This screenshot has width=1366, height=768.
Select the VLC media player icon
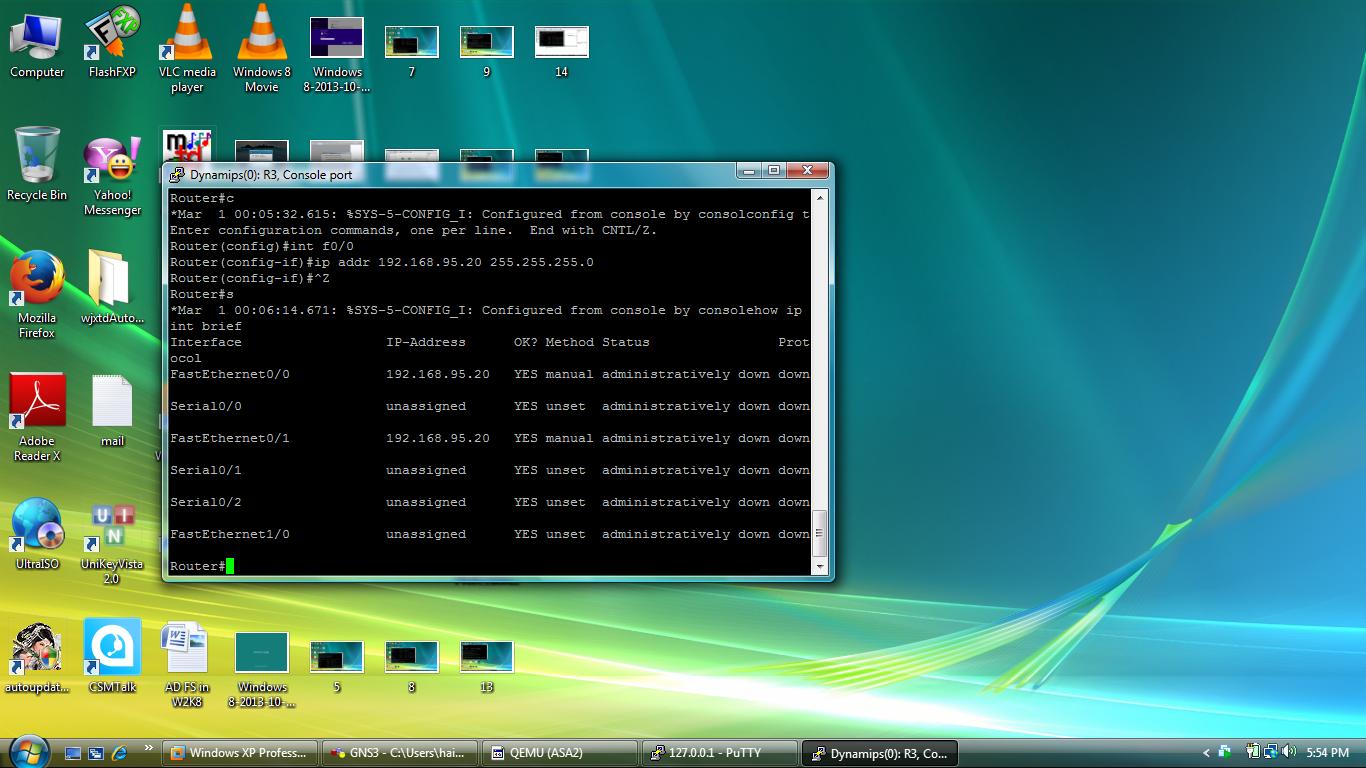[187, 37]
